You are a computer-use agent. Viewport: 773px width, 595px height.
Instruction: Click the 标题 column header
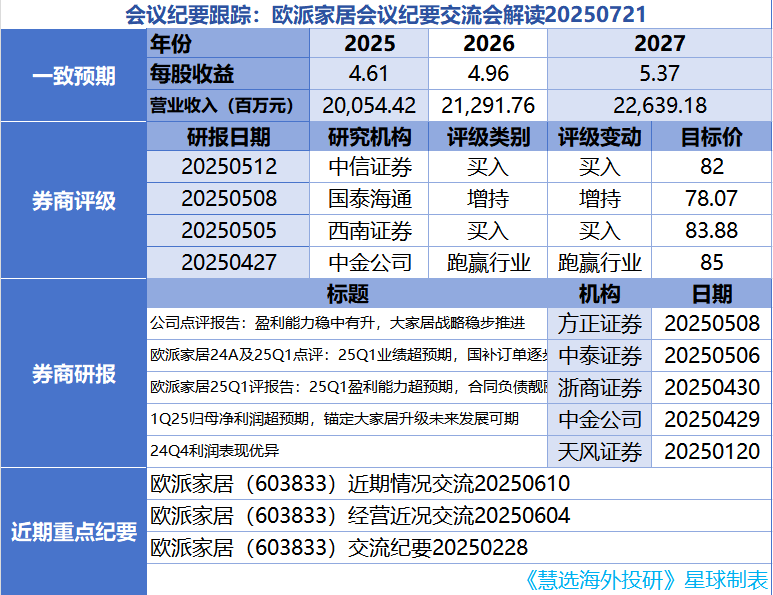[347, 294]
